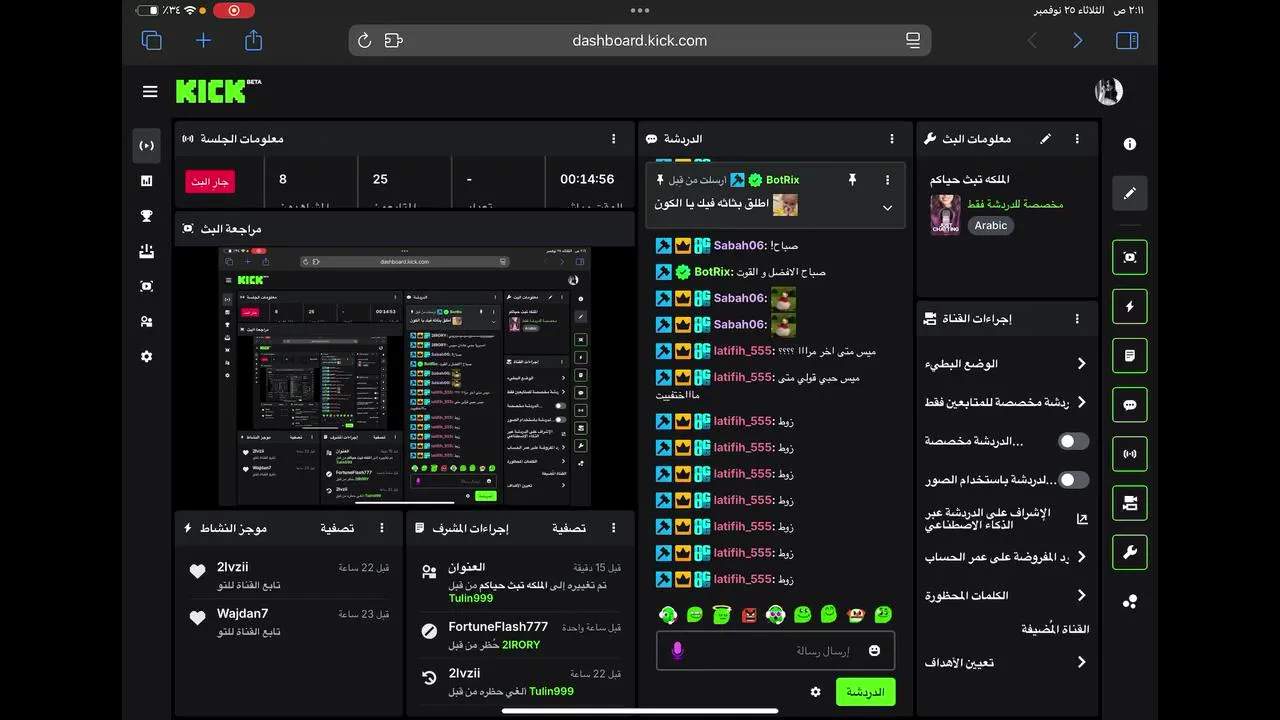This screenshot has height=720, width=1280.
Task: Toggle session info widget in right toolbar
Action: click(1130, 454)
